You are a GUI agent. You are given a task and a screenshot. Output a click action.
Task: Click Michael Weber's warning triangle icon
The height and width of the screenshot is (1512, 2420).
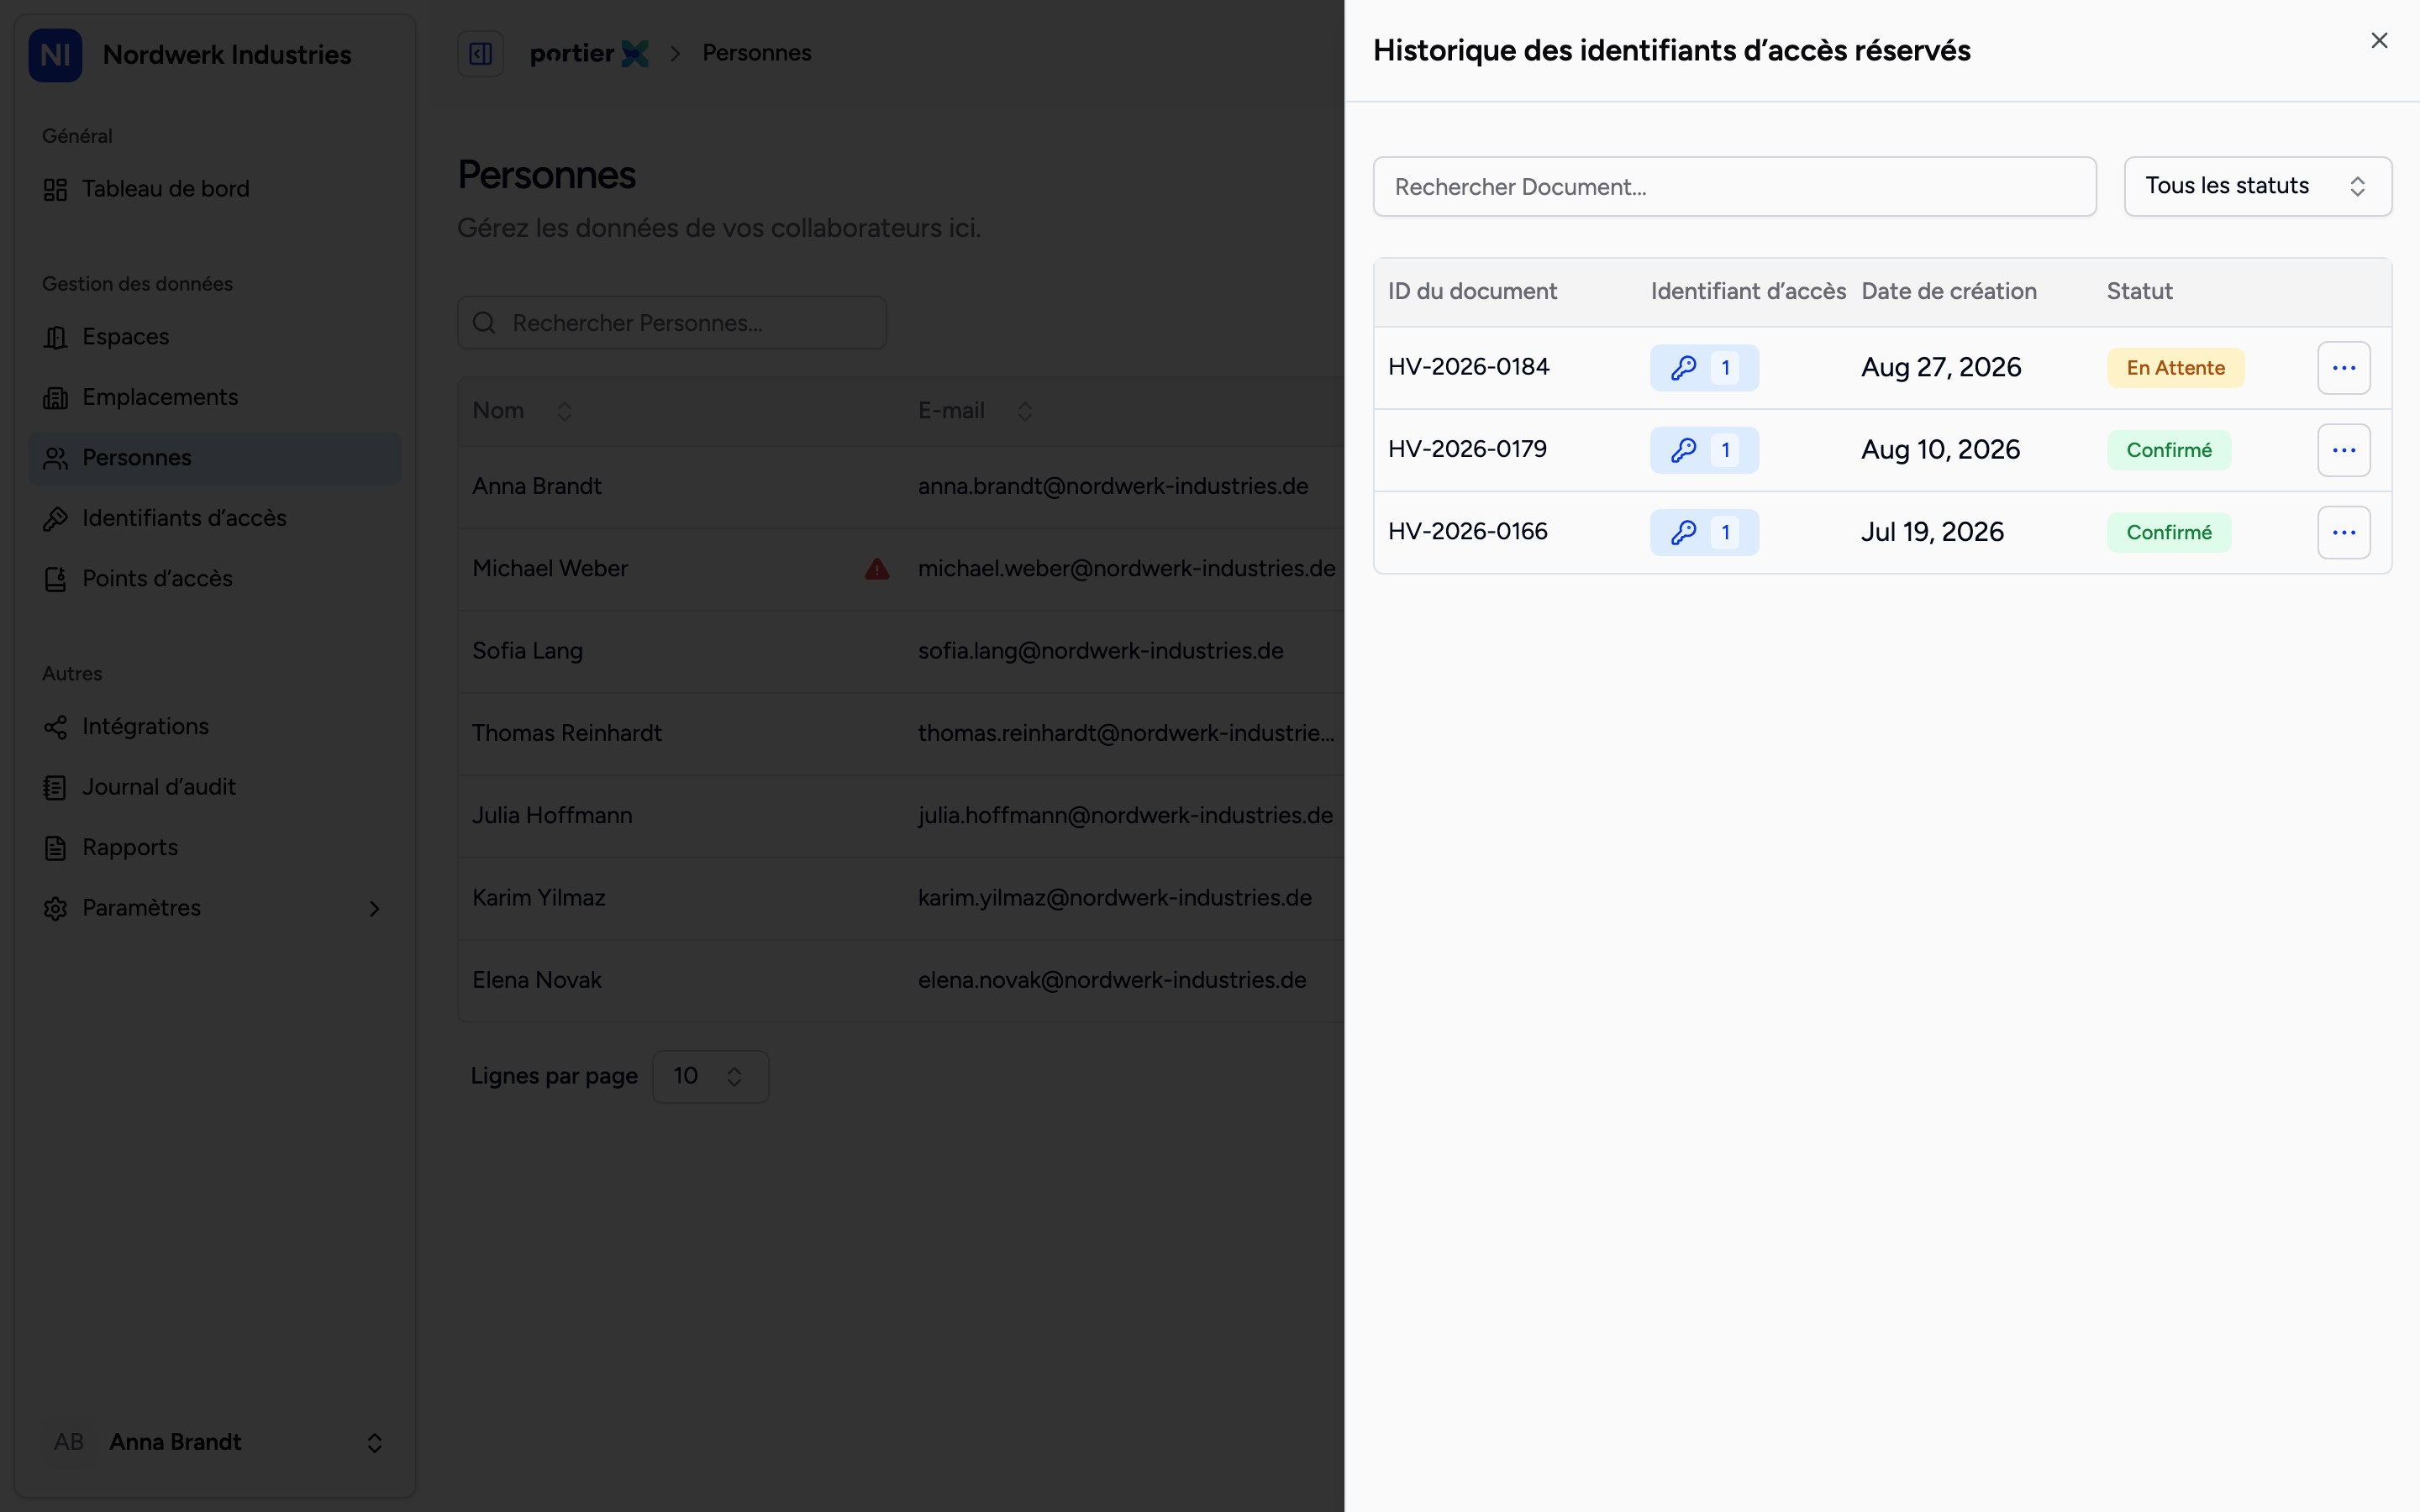(877, 569)
